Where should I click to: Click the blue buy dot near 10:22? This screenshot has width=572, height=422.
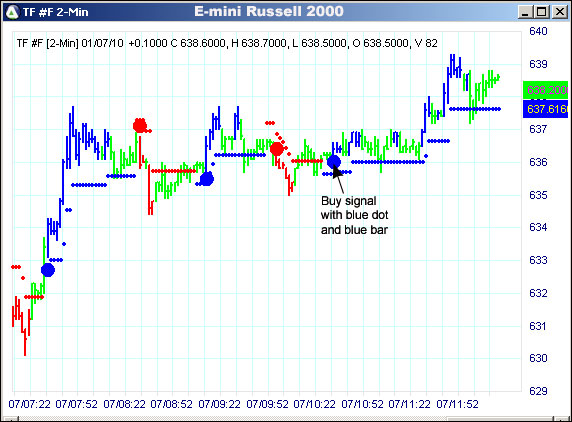tap(334, 162)
